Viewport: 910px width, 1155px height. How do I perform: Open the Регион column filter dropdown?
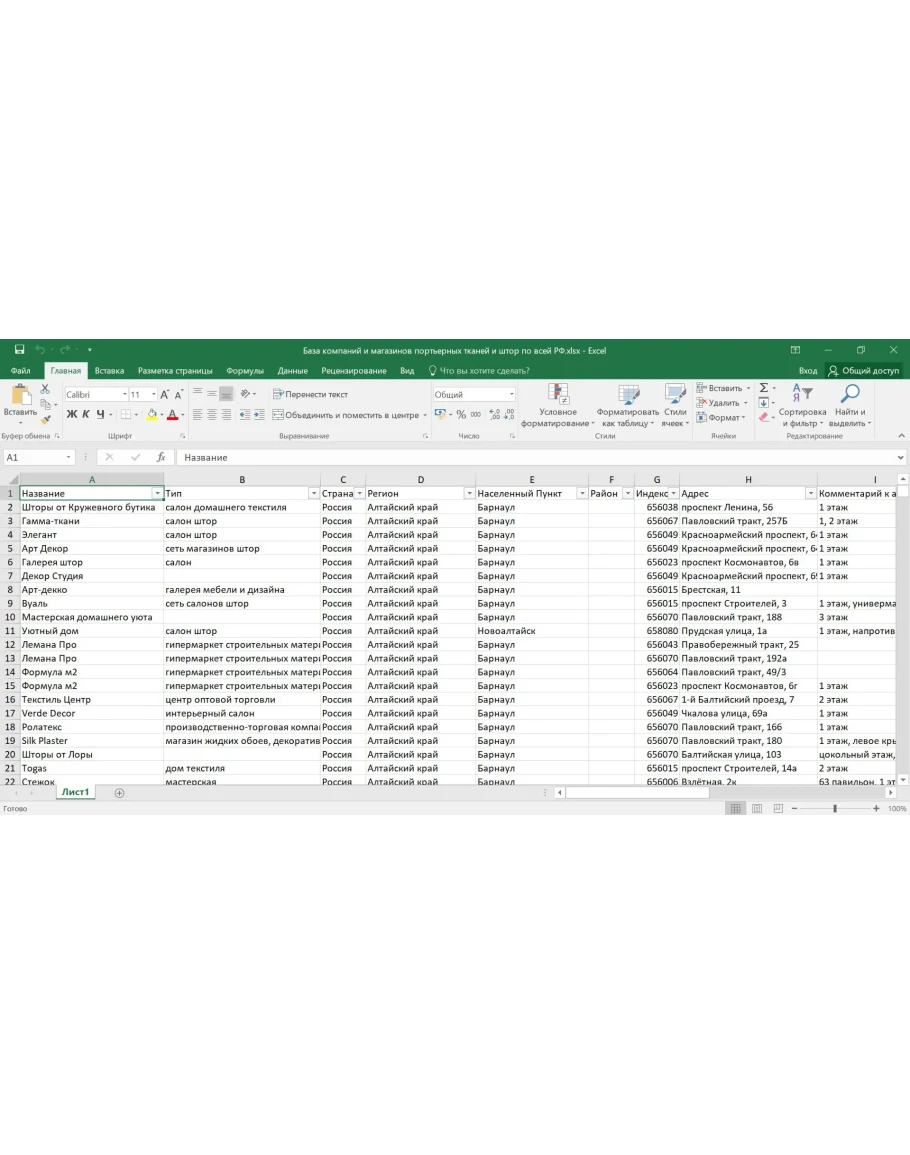(469, 494)
